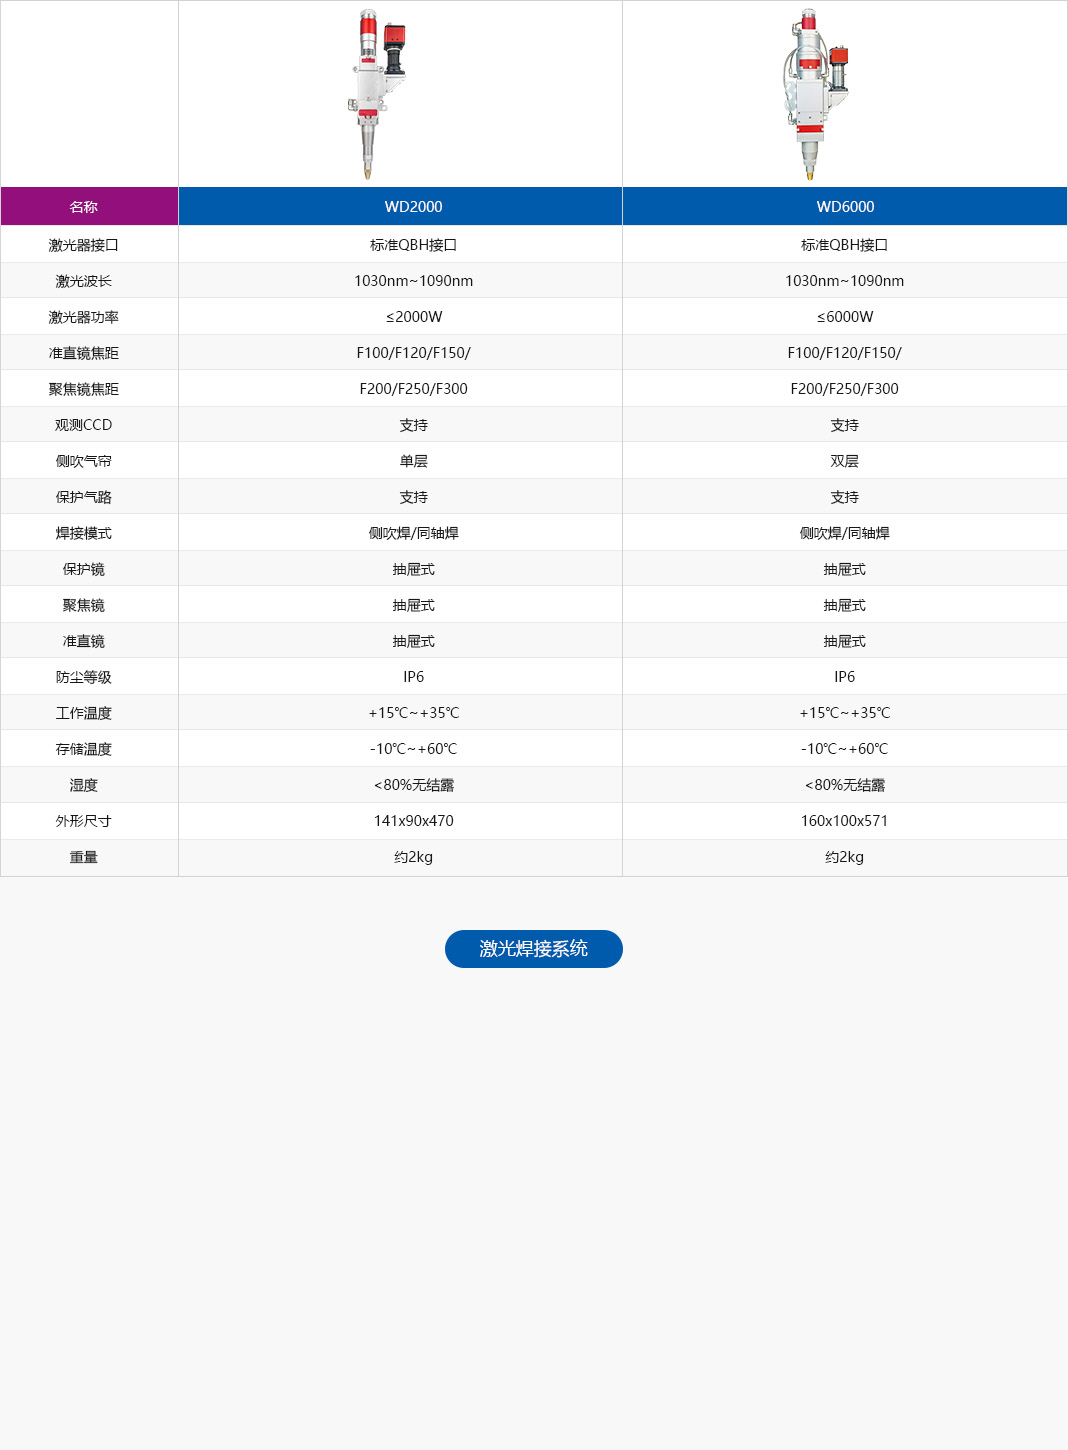Open the 激光焊接系统 button
Image resolution: width=1068 pixels, height=1450 pixels.
click(534, 949)
